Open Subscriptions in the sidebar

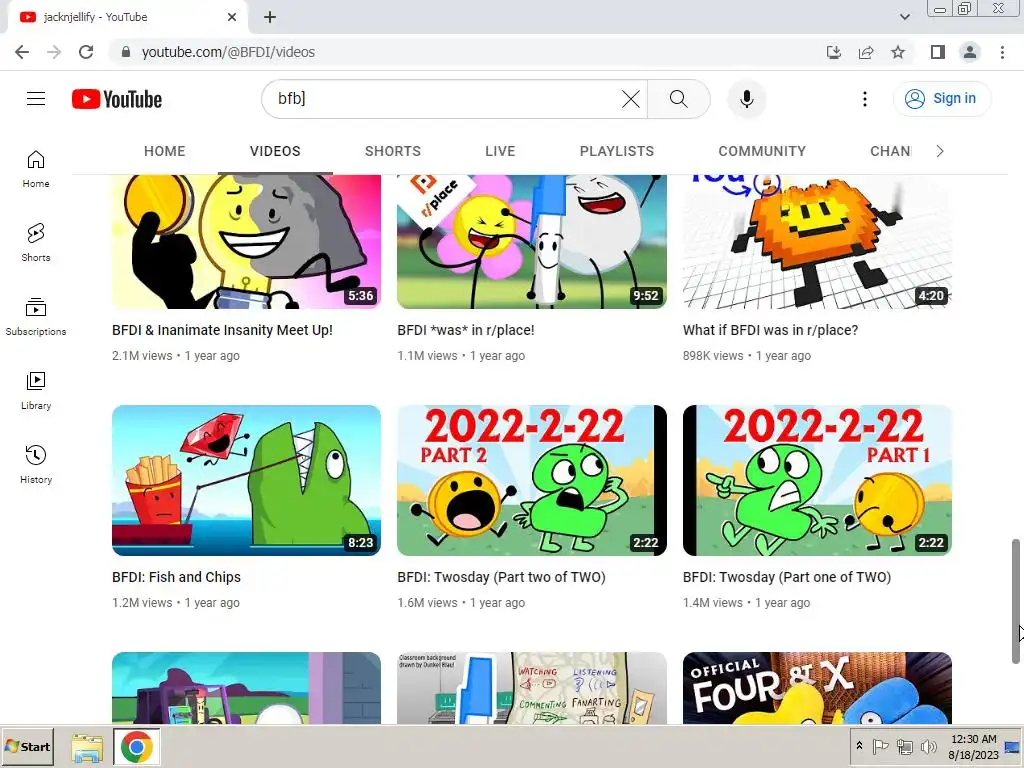coord(36,317)
